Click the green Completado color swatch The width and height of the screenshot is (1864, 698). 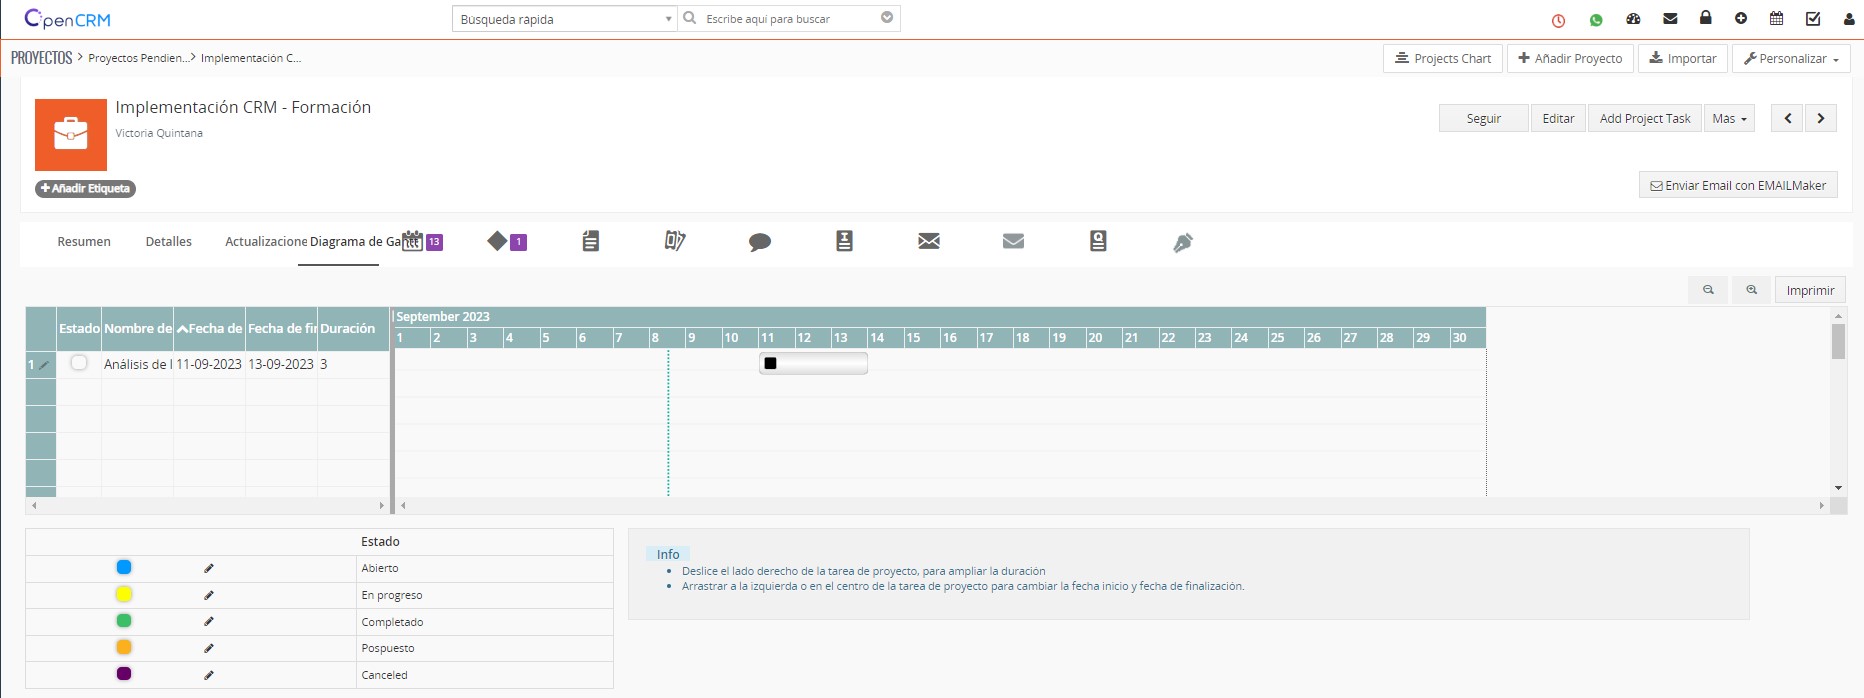[x=124, y=621]
